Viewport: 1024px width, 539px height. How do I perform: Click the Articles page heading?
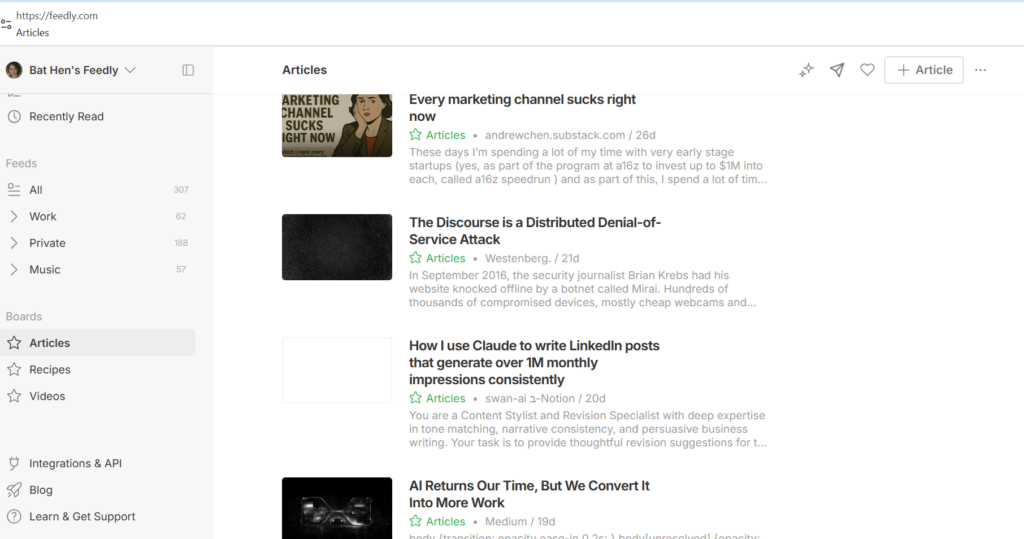pos(304,70)
